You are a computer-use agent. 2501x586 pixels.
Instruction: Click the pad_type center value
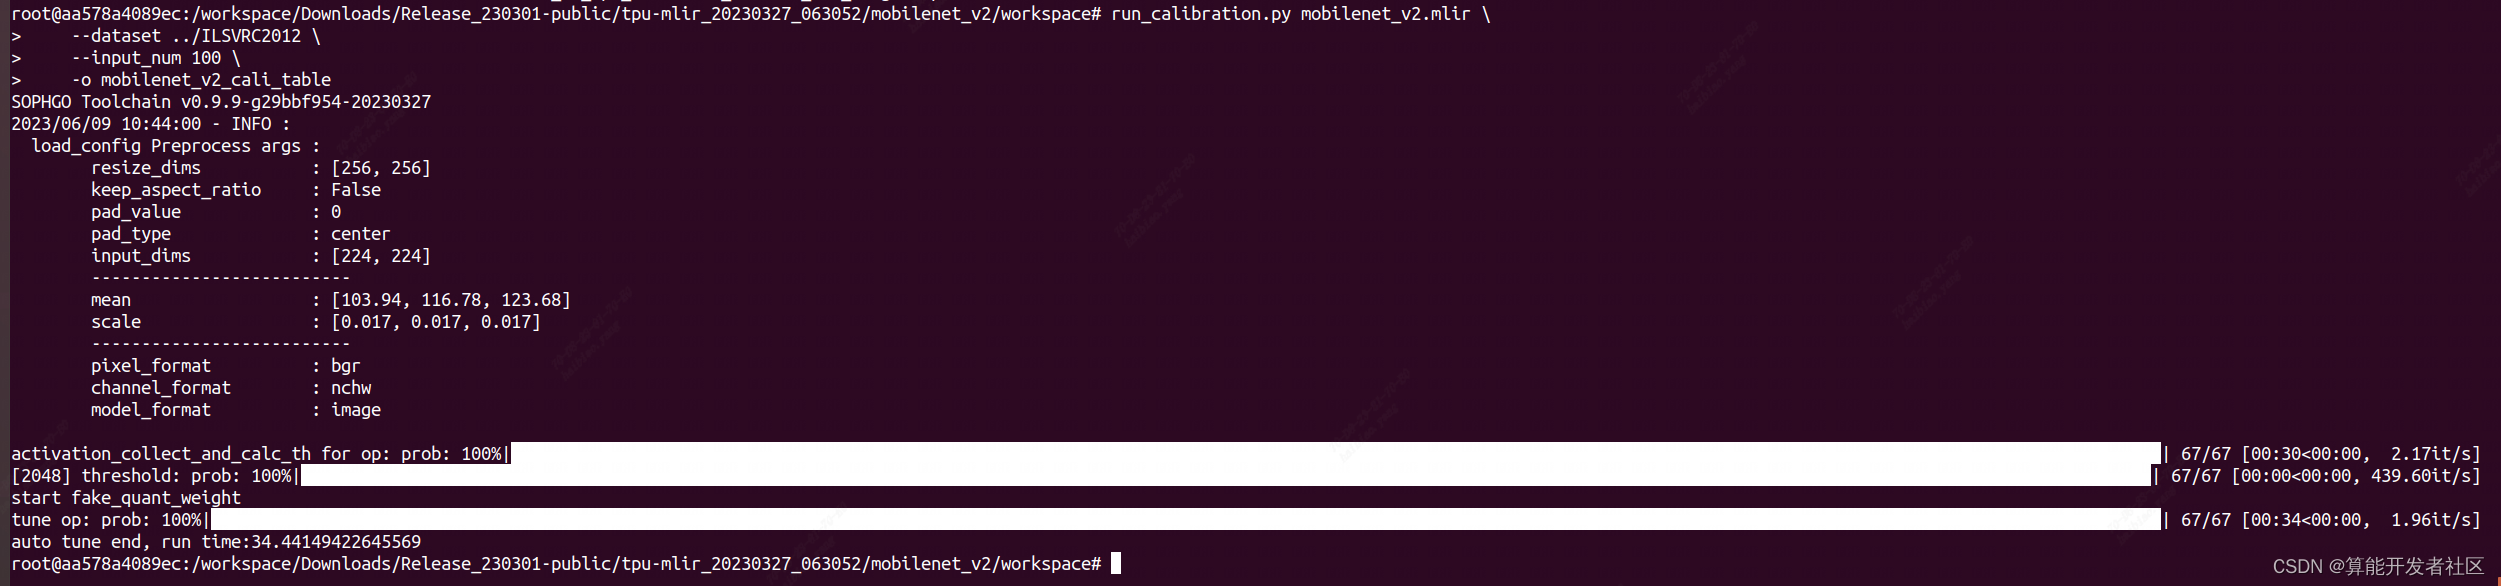click(x=360, y=234)
